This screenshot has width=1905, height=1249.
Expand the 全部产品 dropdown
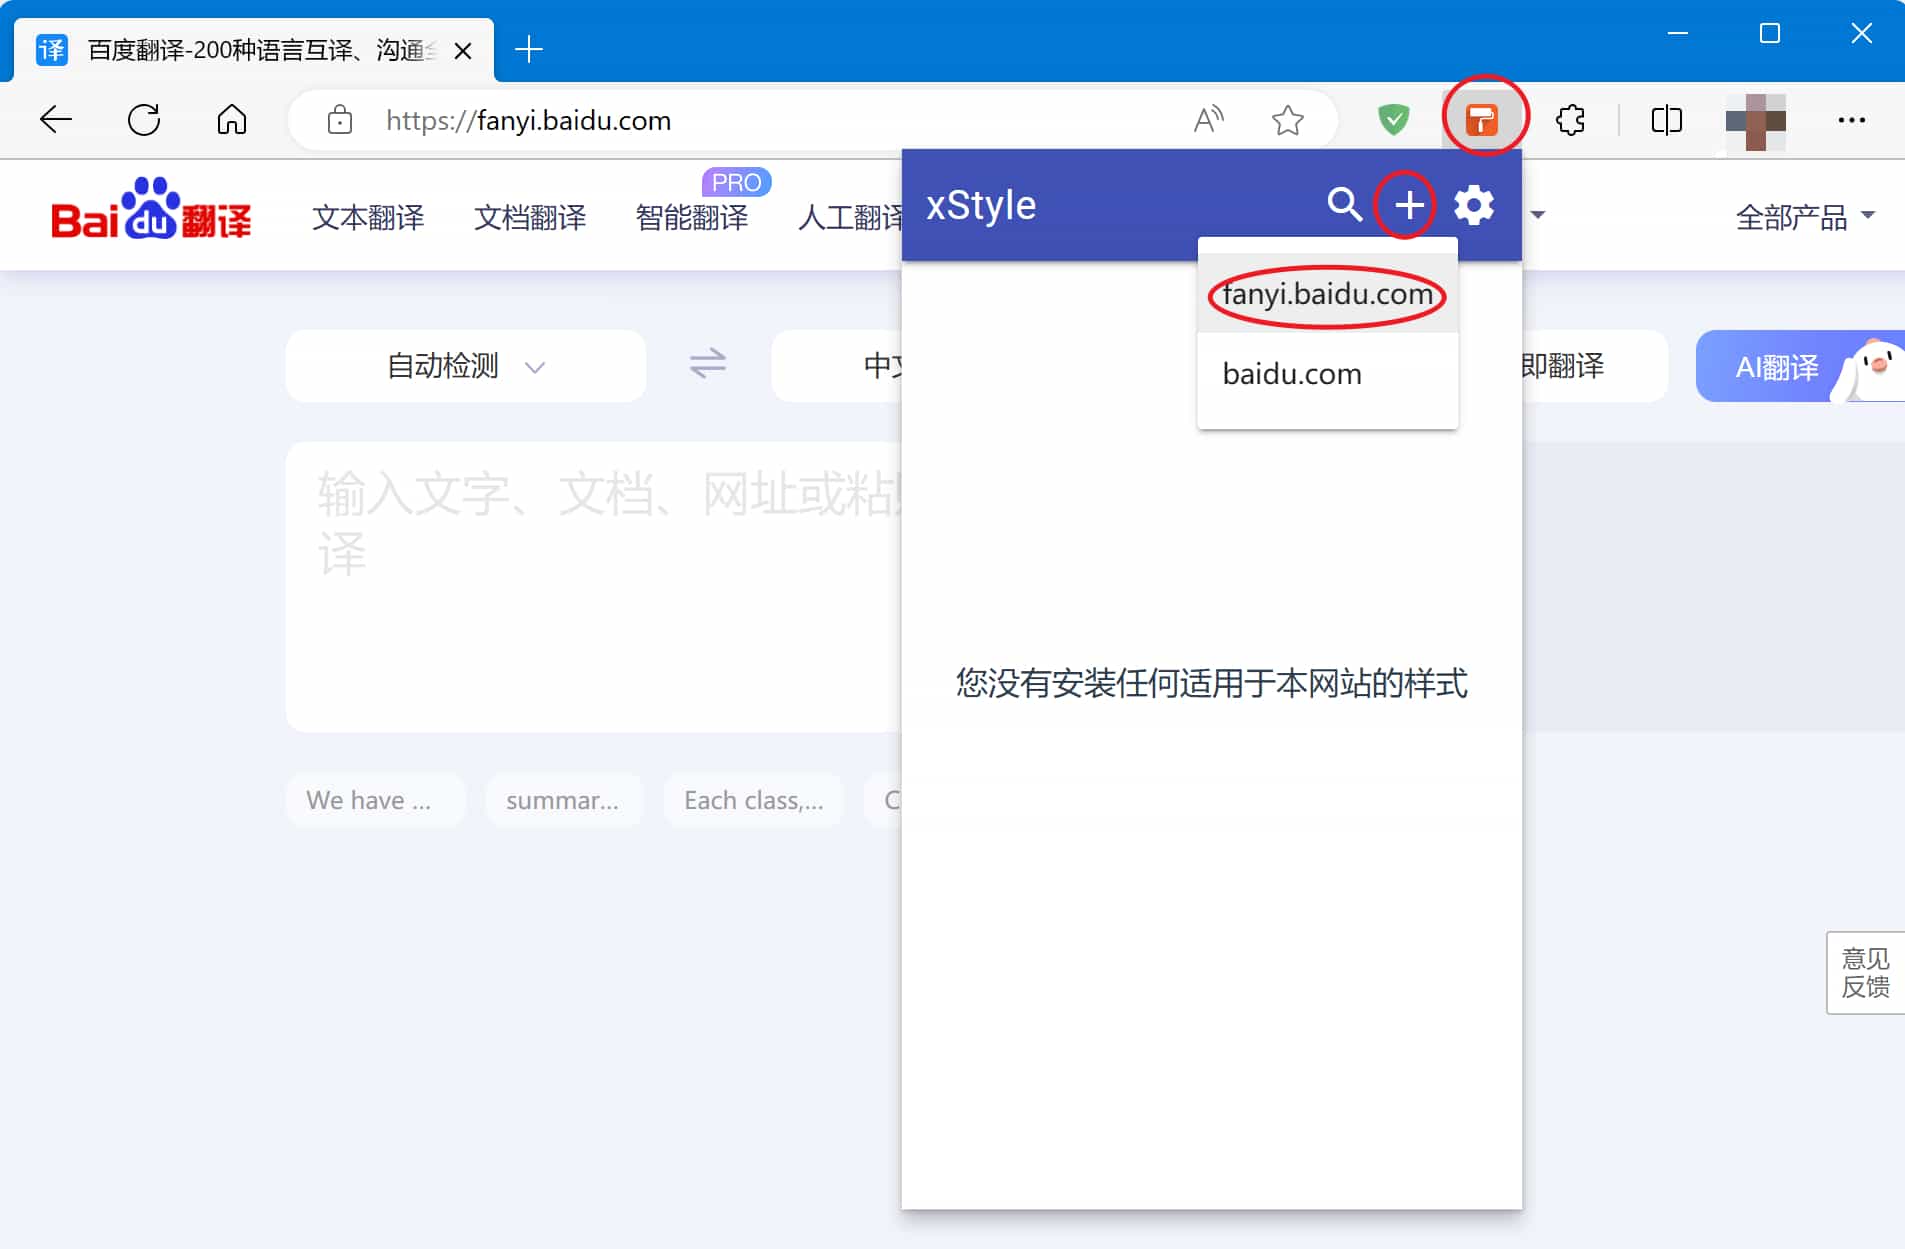tap(1804, 217)
